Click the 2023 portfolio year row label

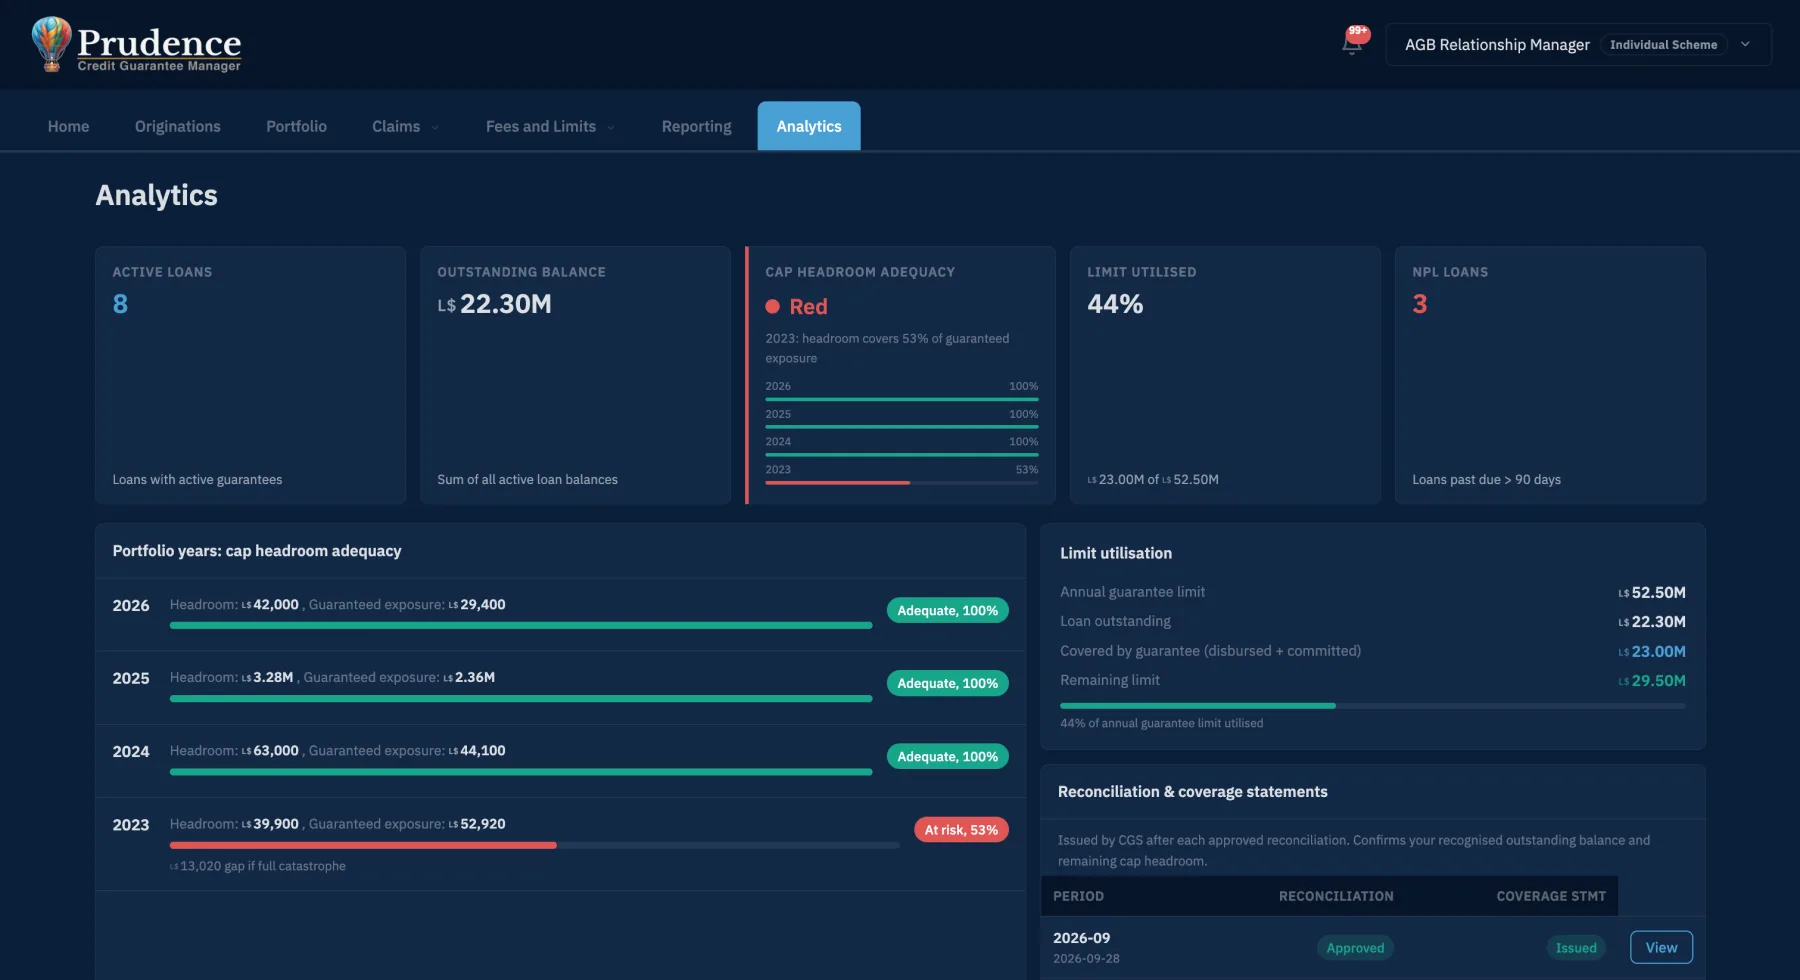pyautogui.click(x=131, y=825)
